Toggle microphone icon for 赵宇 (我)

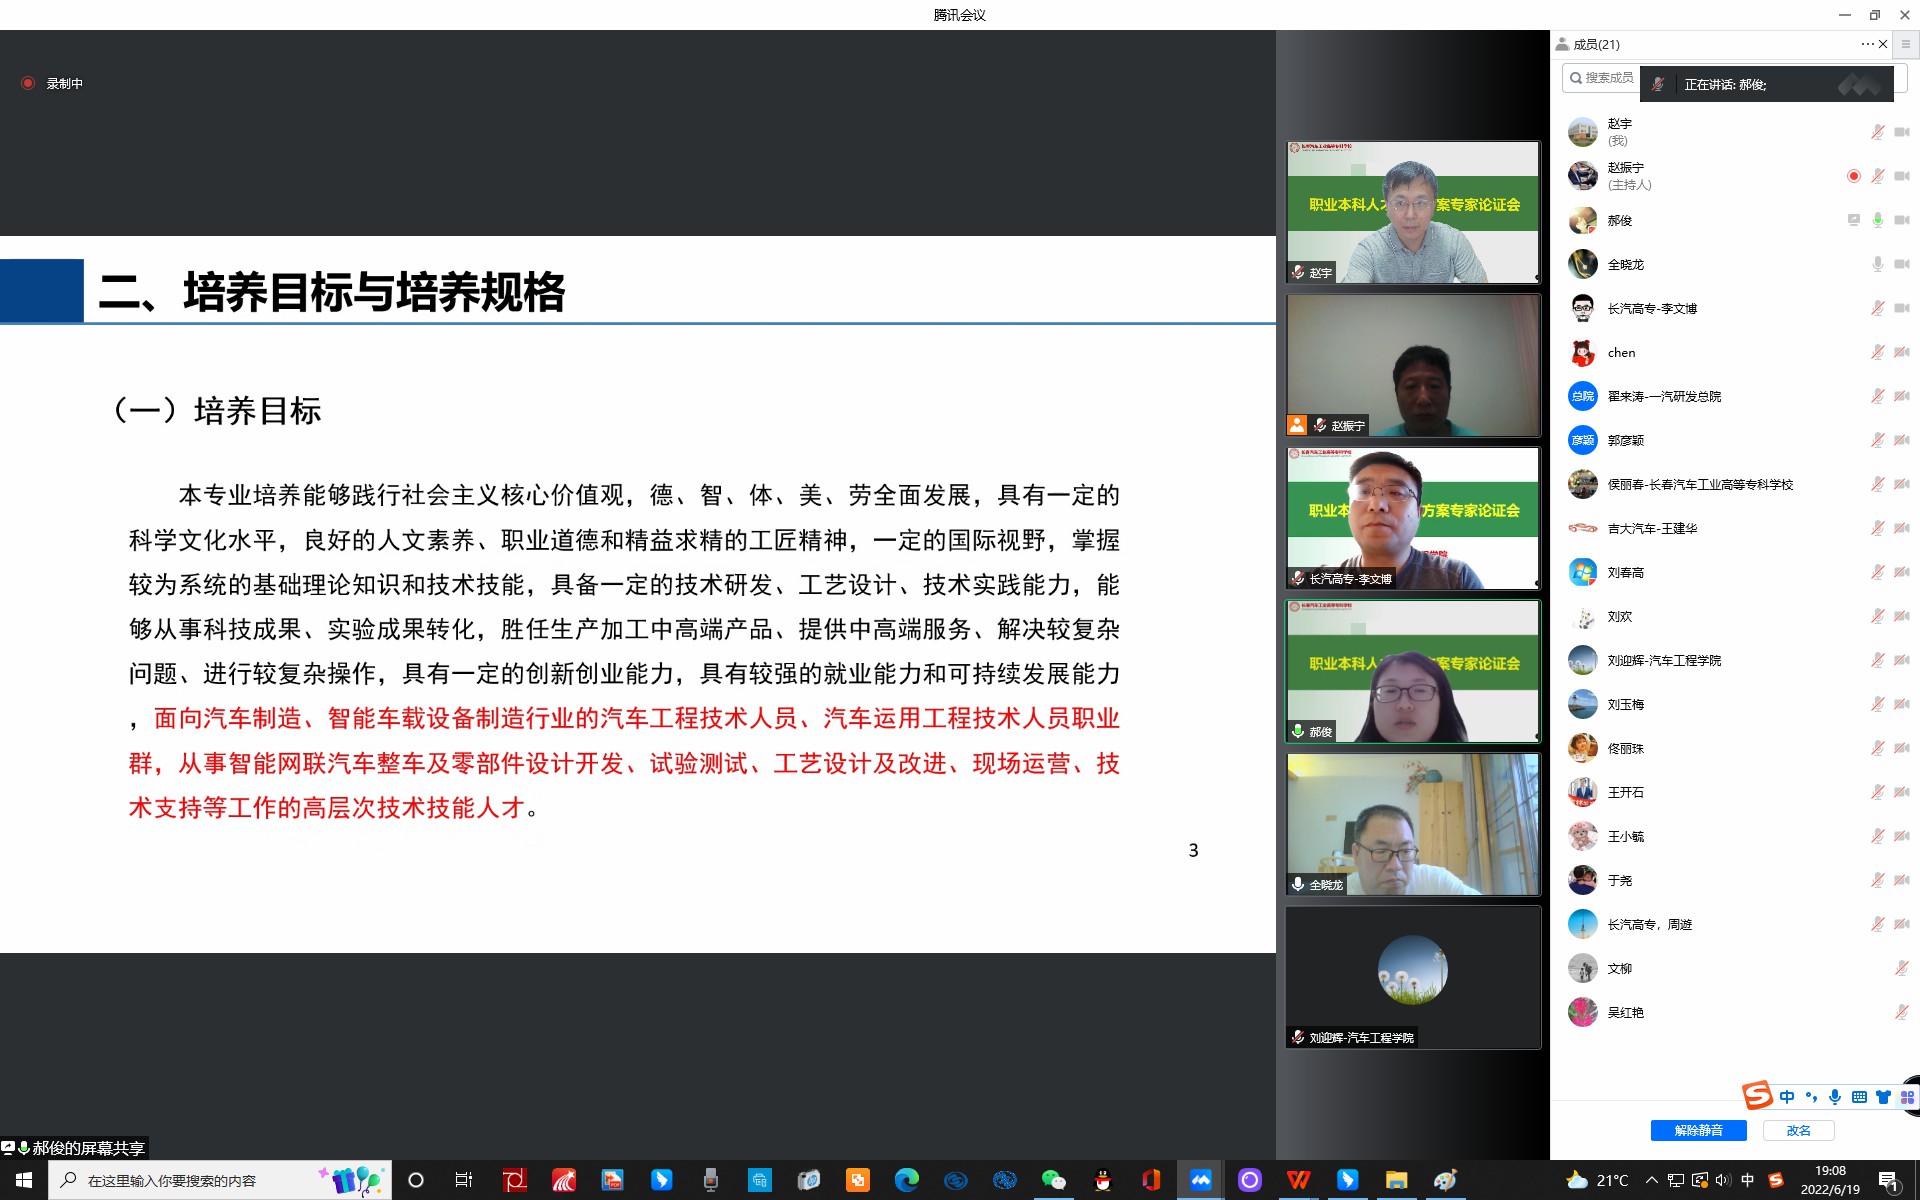(1877, 132)
